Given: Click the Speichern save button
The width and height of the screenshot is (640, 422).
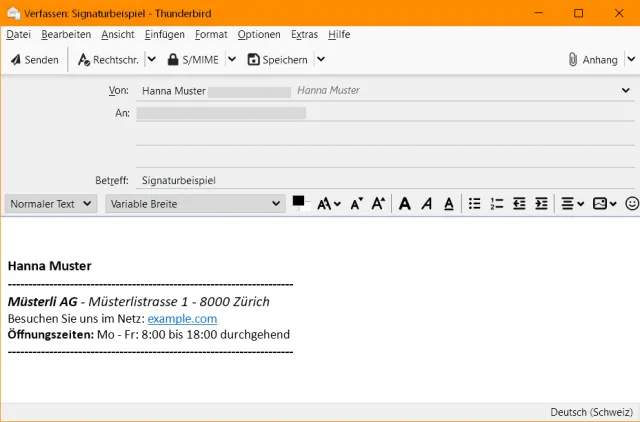Looking at the screenshot, I should pyautogui.click(x=278, y=60).
